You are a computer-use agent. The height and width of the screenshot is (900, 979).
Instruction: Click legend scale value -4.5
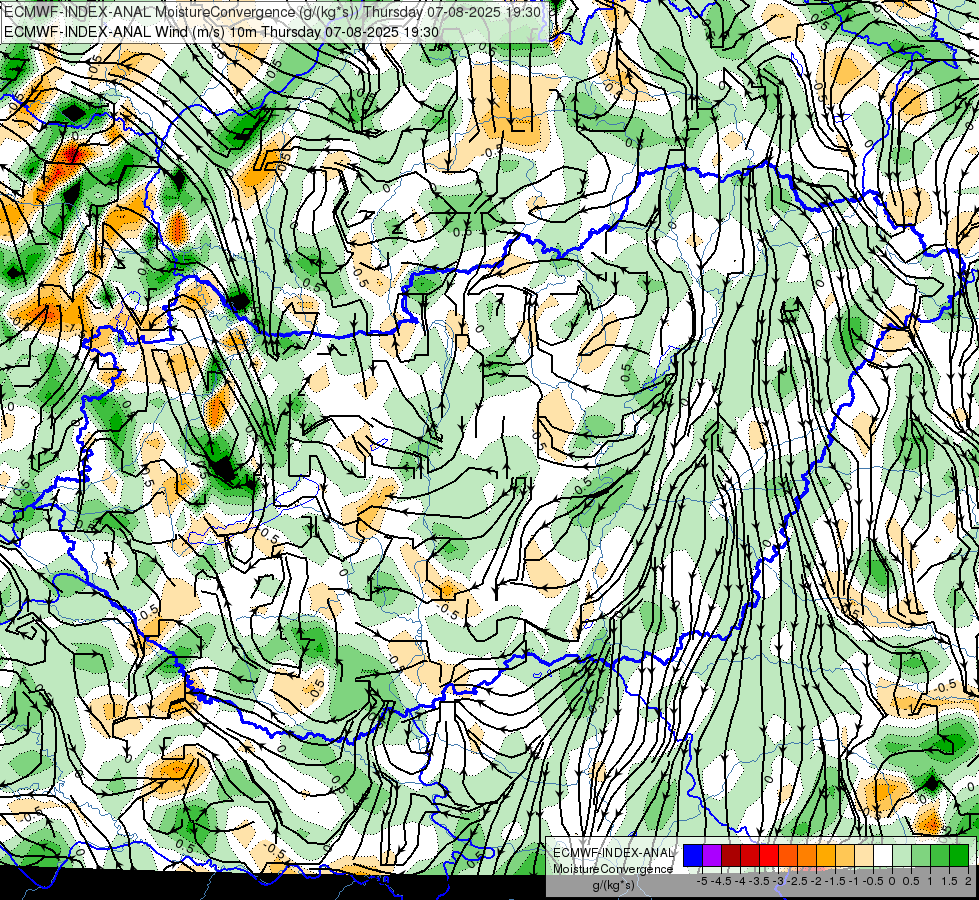tap(721, 881)
